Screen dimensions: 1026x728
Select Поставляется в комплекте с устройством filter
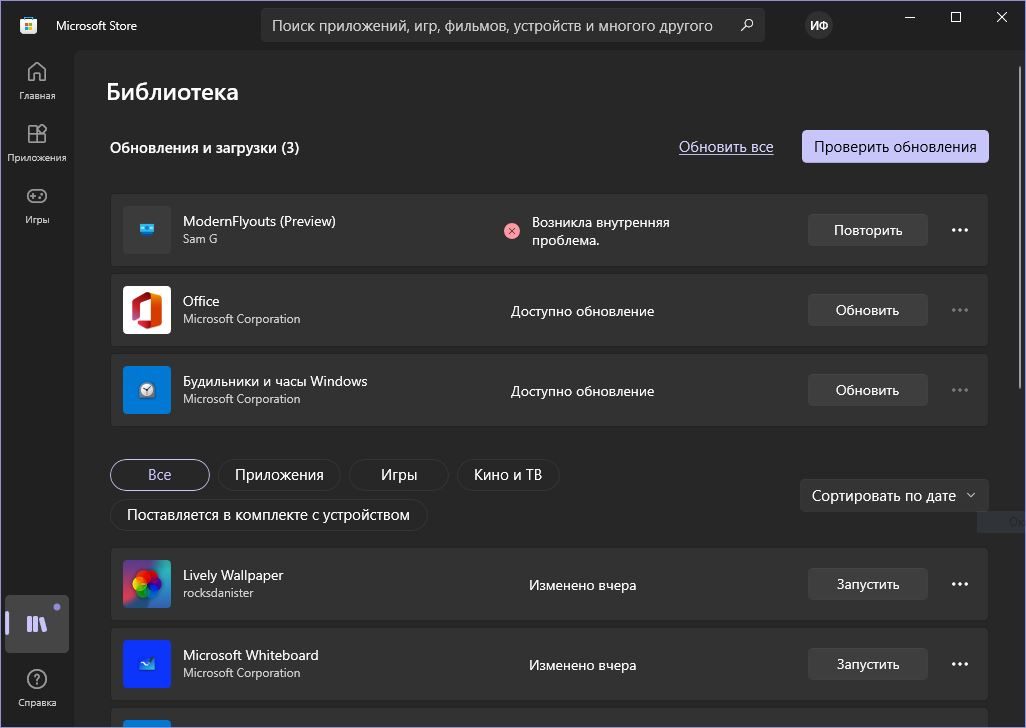(268, 515)
